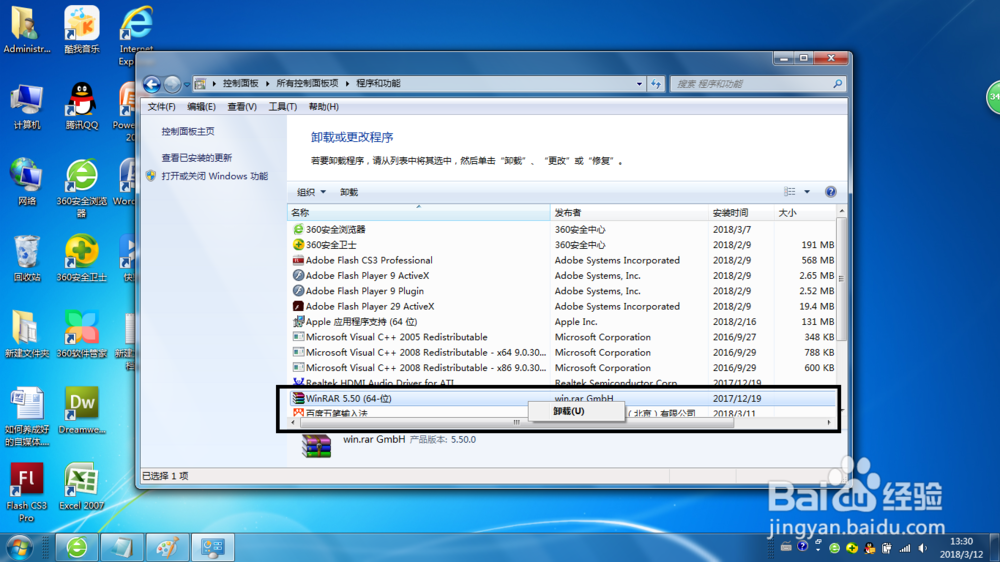Open the 帮助(H) menu
The width and height of the screenshot is (1000, 562).
pos(323,107)
